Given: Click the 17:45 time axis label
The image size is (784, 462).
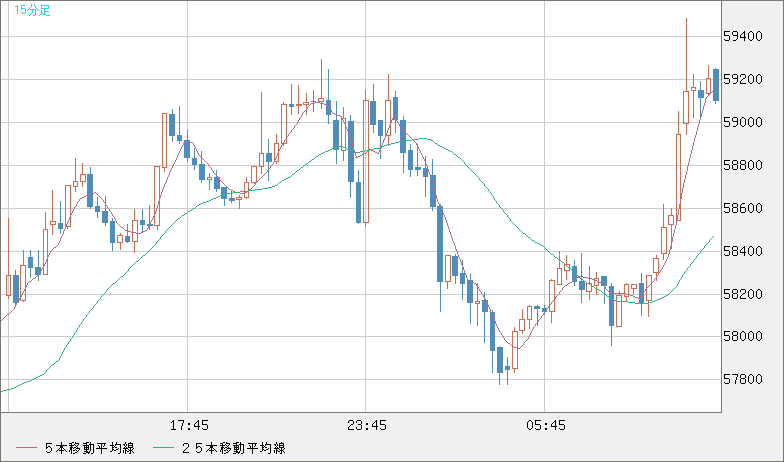Looking at the screenshot, I should click(x=189, y=426).
